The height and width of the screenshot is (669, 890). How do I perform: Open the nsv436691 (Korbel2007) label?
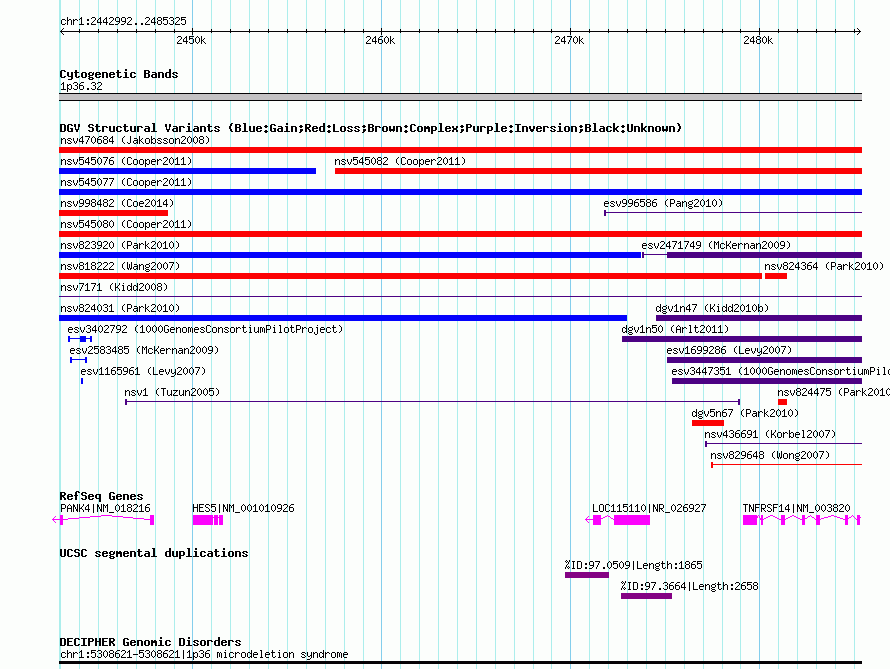point(770,434)
